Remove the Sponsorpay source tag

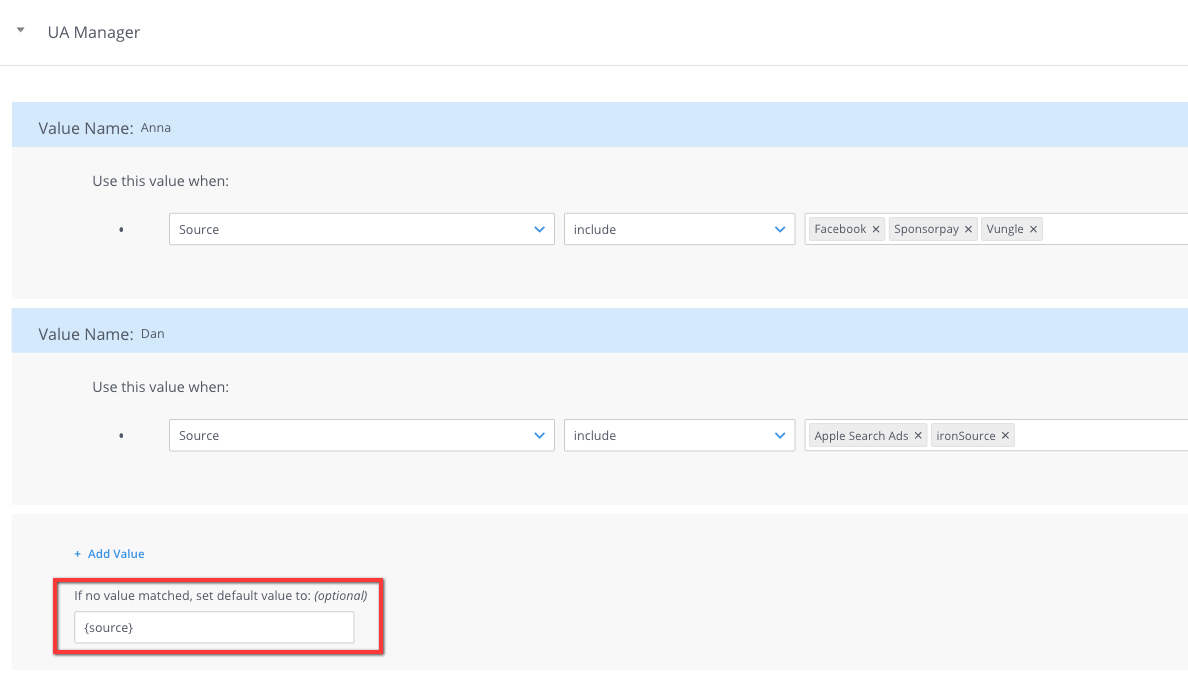(968, 228)
